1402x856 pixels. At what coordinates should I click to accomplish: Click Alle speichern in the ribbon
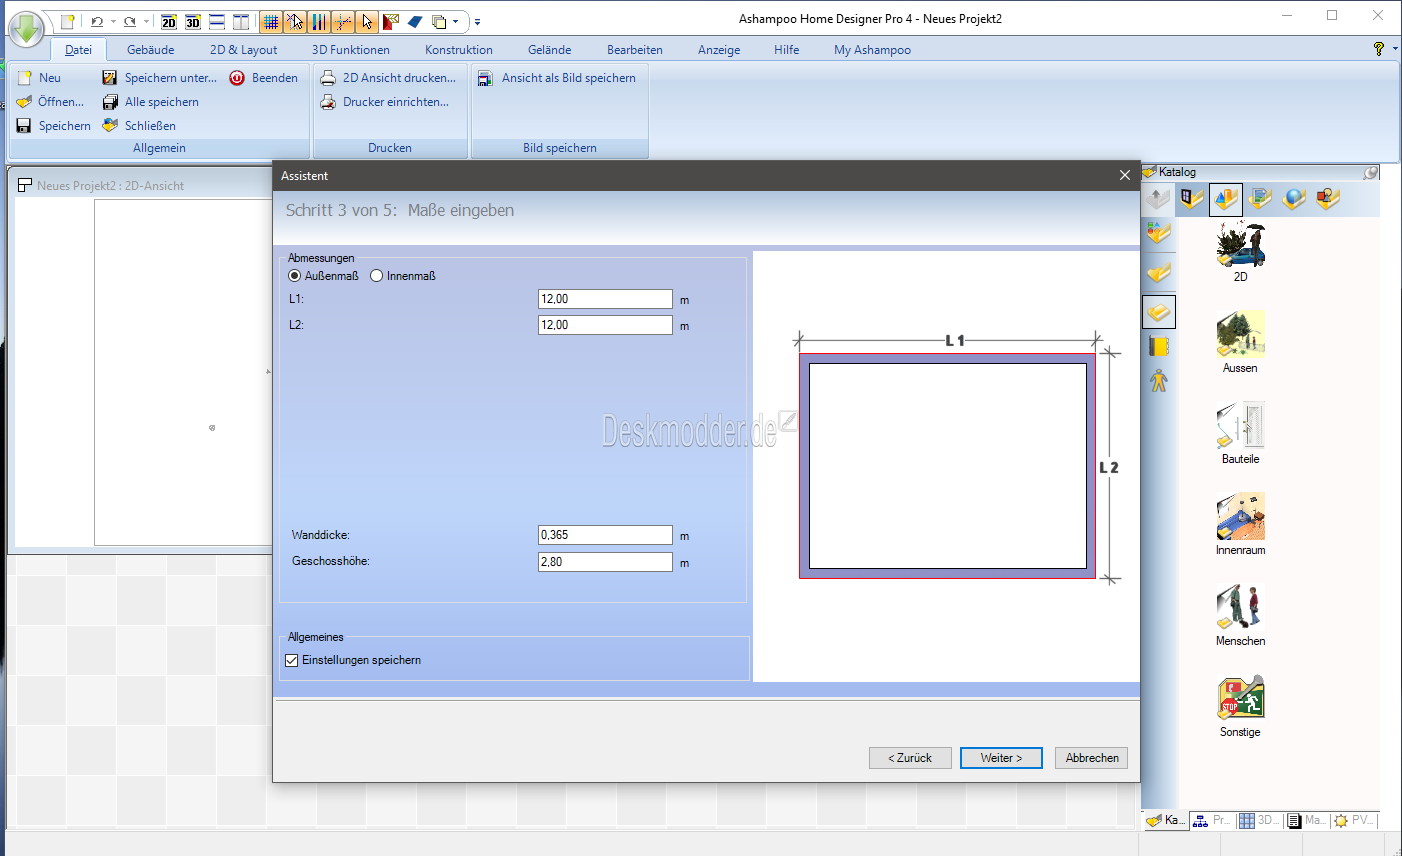pyautogui.click(x=151, y=102)
